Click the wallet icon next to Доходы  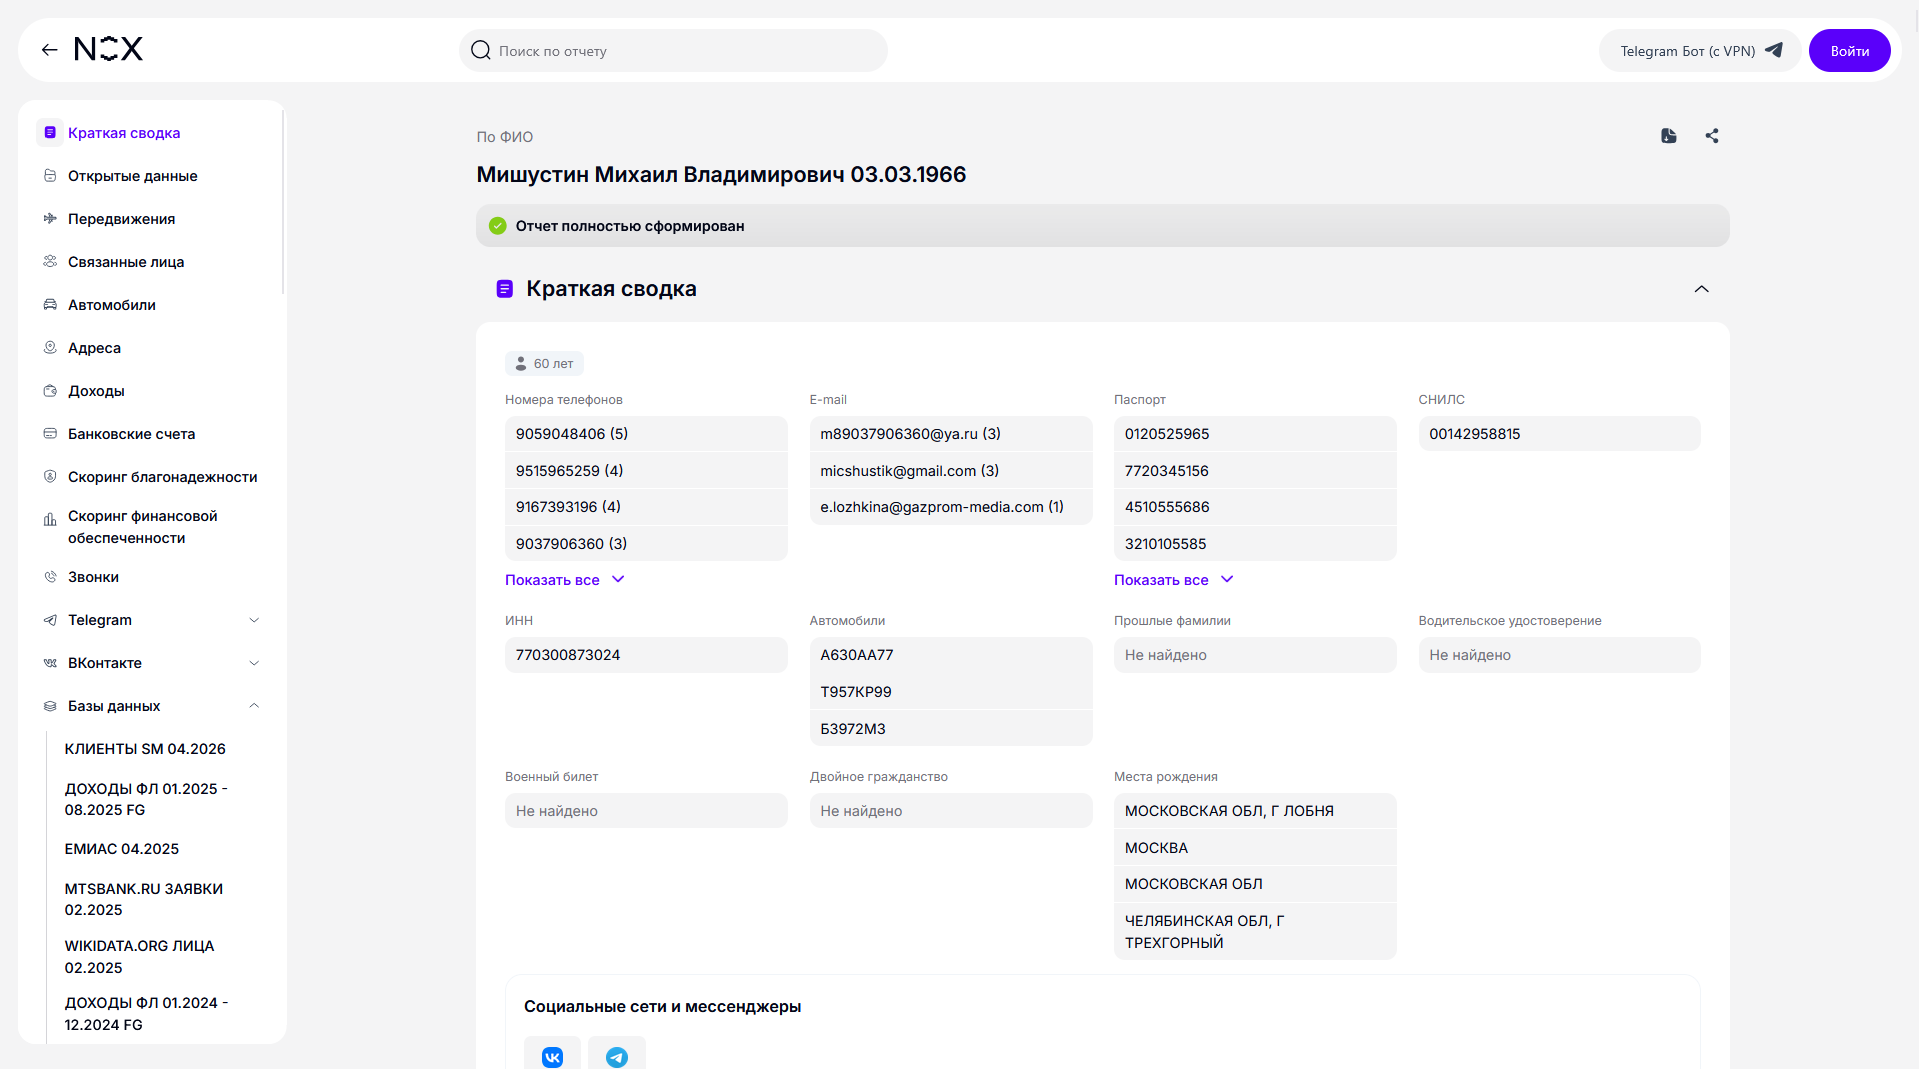click(x=50, y=391)
